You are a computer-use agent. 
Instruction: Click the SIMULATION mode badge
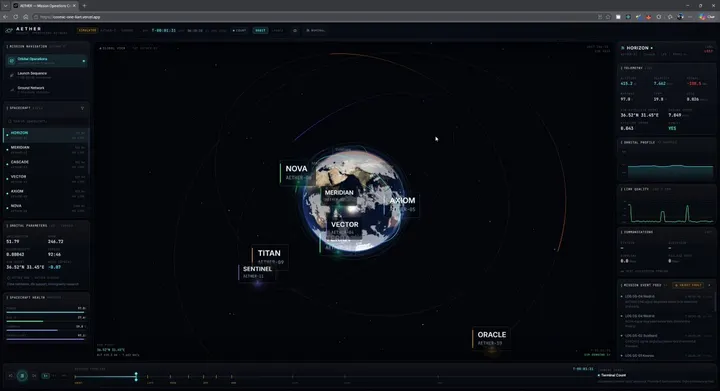coord(87,30)
